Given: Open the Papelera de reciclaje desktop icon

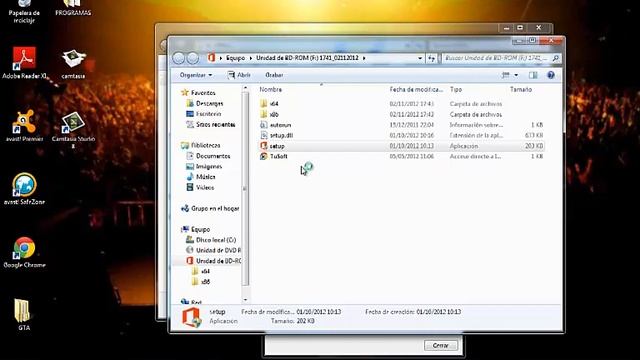Looking at the screenshot, I should (24, 11).
